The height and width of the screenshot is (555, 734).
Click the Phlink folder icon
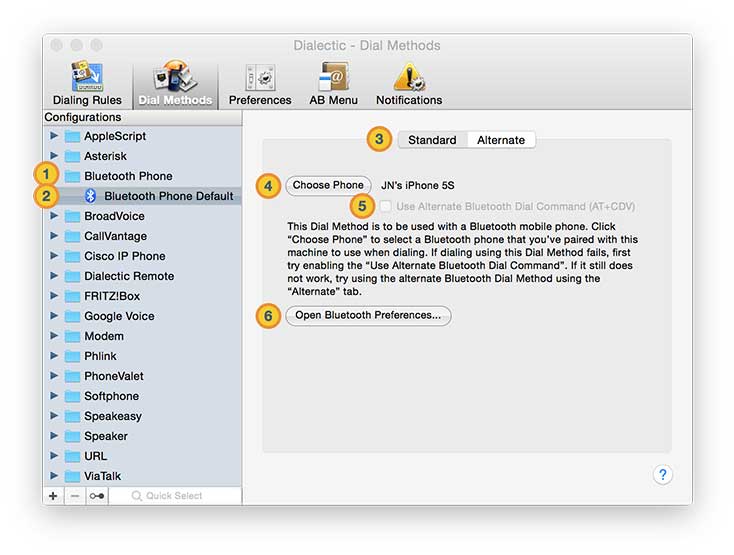coord(72,357)
